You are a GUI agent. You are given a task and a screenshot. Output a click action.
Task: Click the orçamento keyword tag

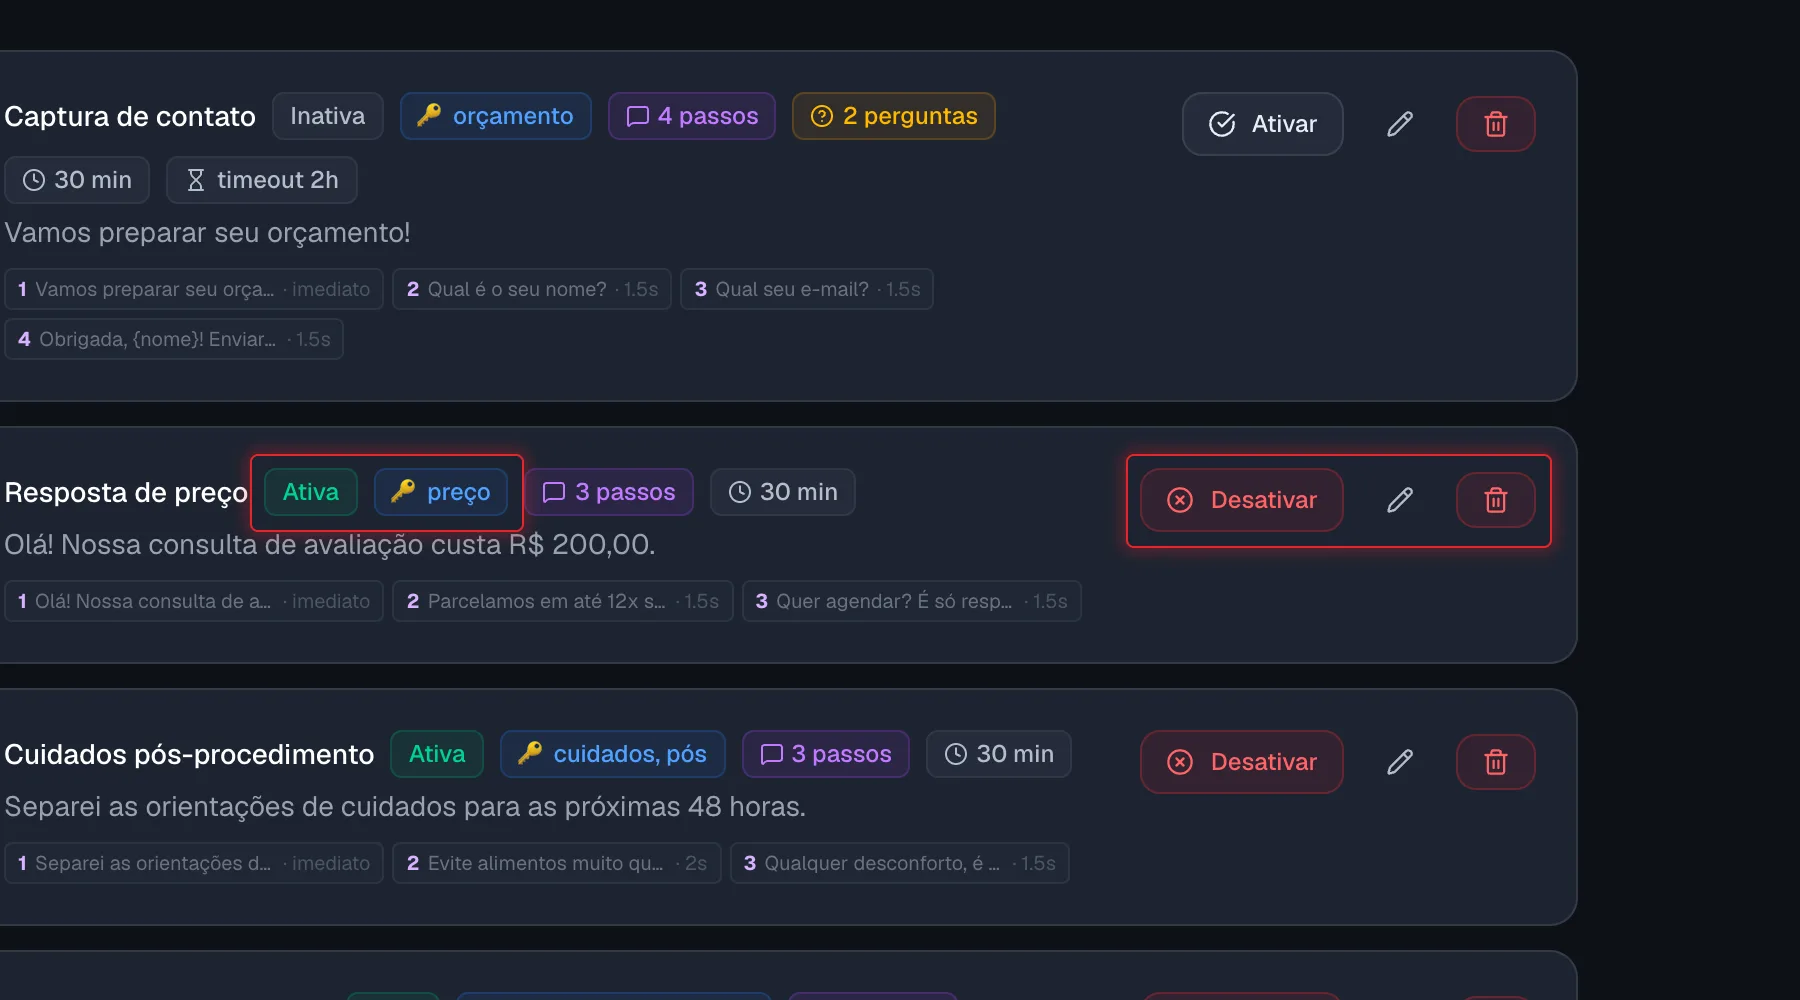[x=495, y=116]
